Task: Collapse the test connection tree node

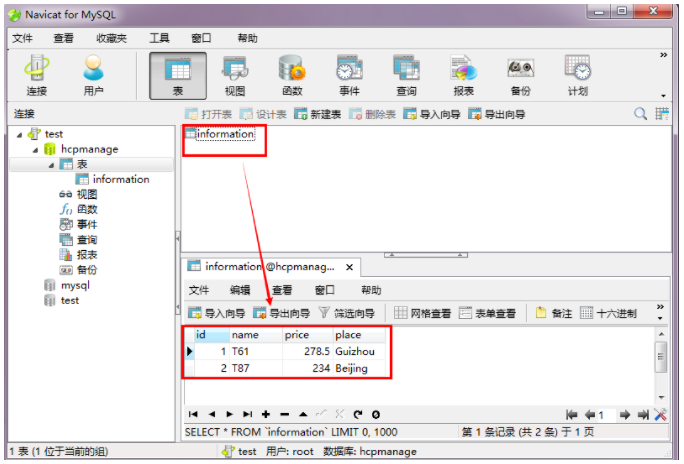Action: point(19,135)
